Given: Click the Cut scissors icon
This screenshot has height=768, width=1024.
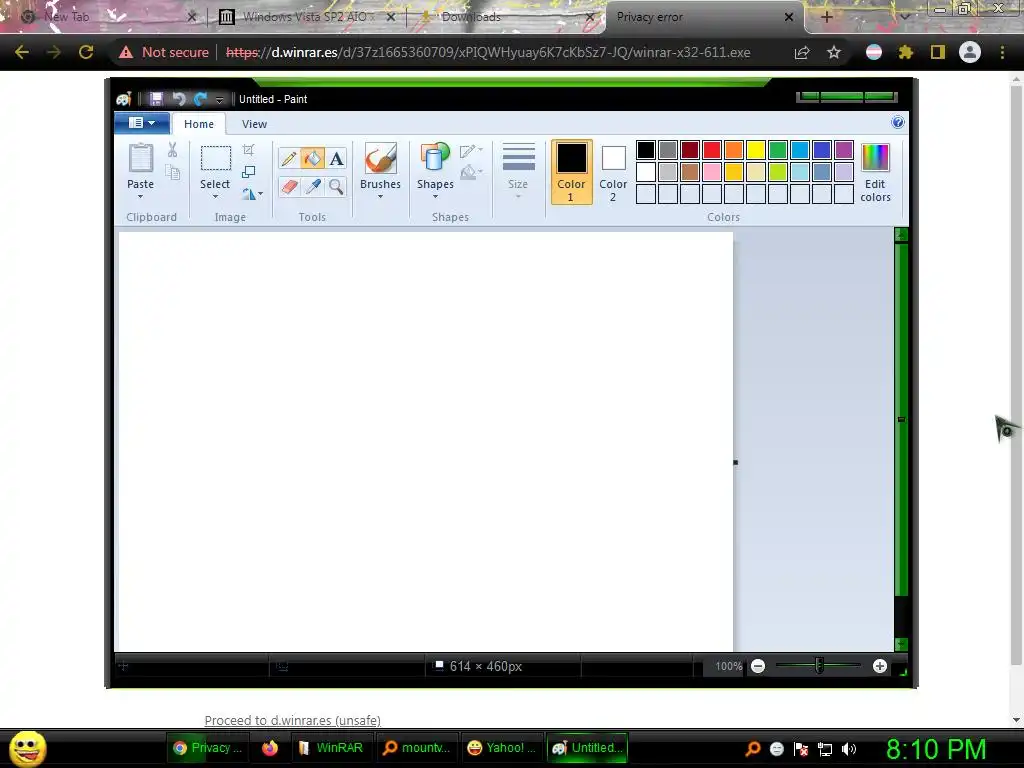Looking at the screenshot, I should pos(172,150).
